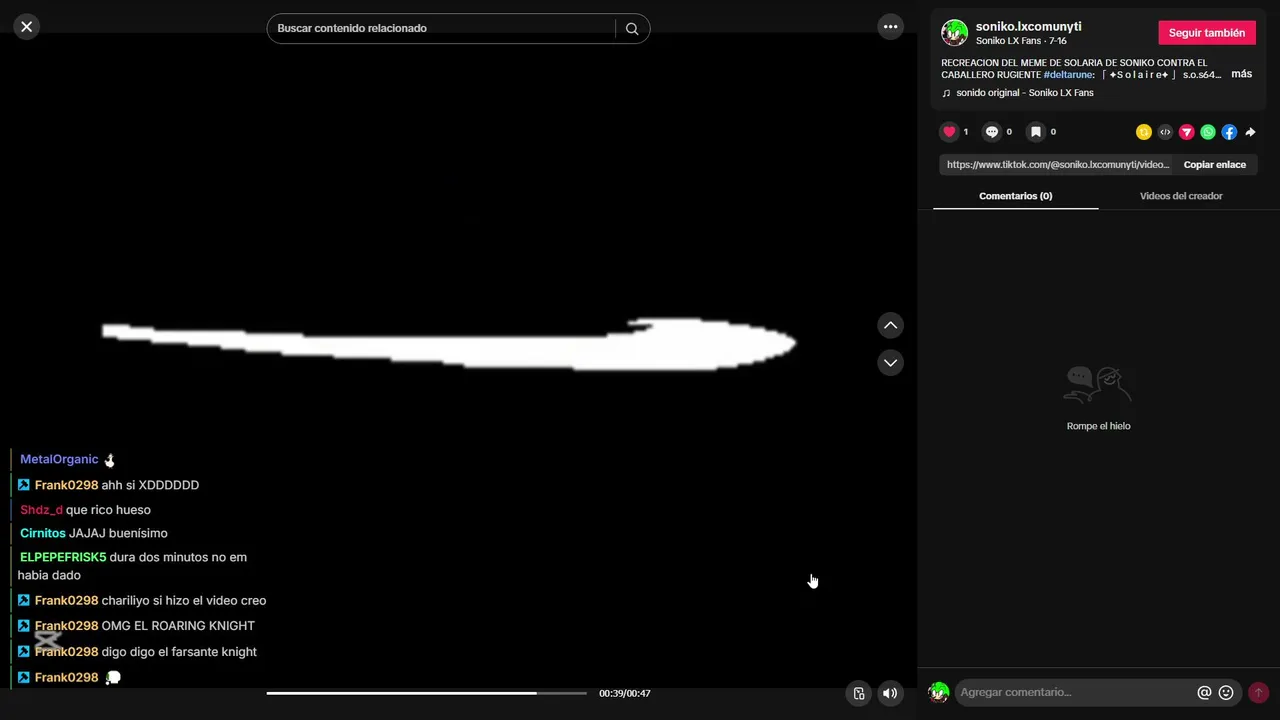1280x720 pixels.
Task: Open the #deltarune hashtag link
Action: [x=1068, y=75]
